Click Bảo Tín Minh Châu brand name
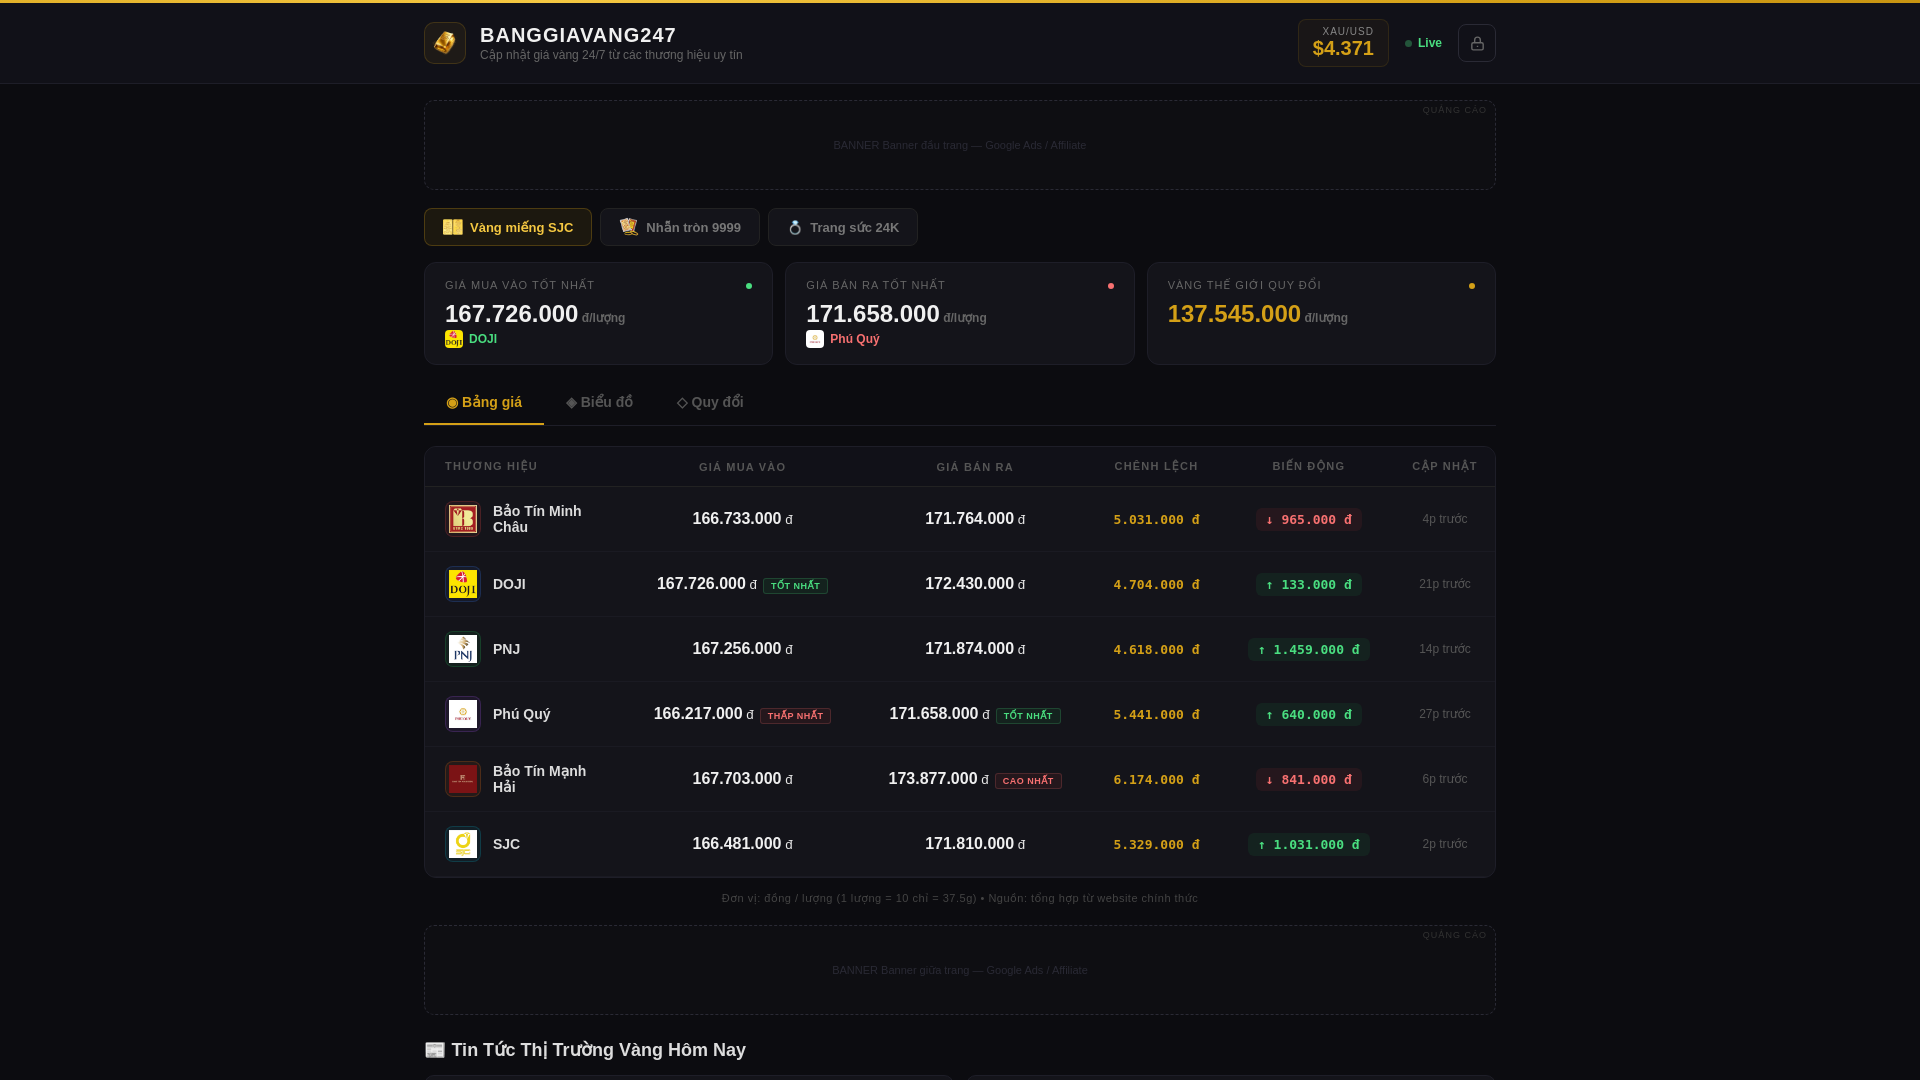Image resolution: width=1920 pixels, height=1080 pixels. click(537, 519)
